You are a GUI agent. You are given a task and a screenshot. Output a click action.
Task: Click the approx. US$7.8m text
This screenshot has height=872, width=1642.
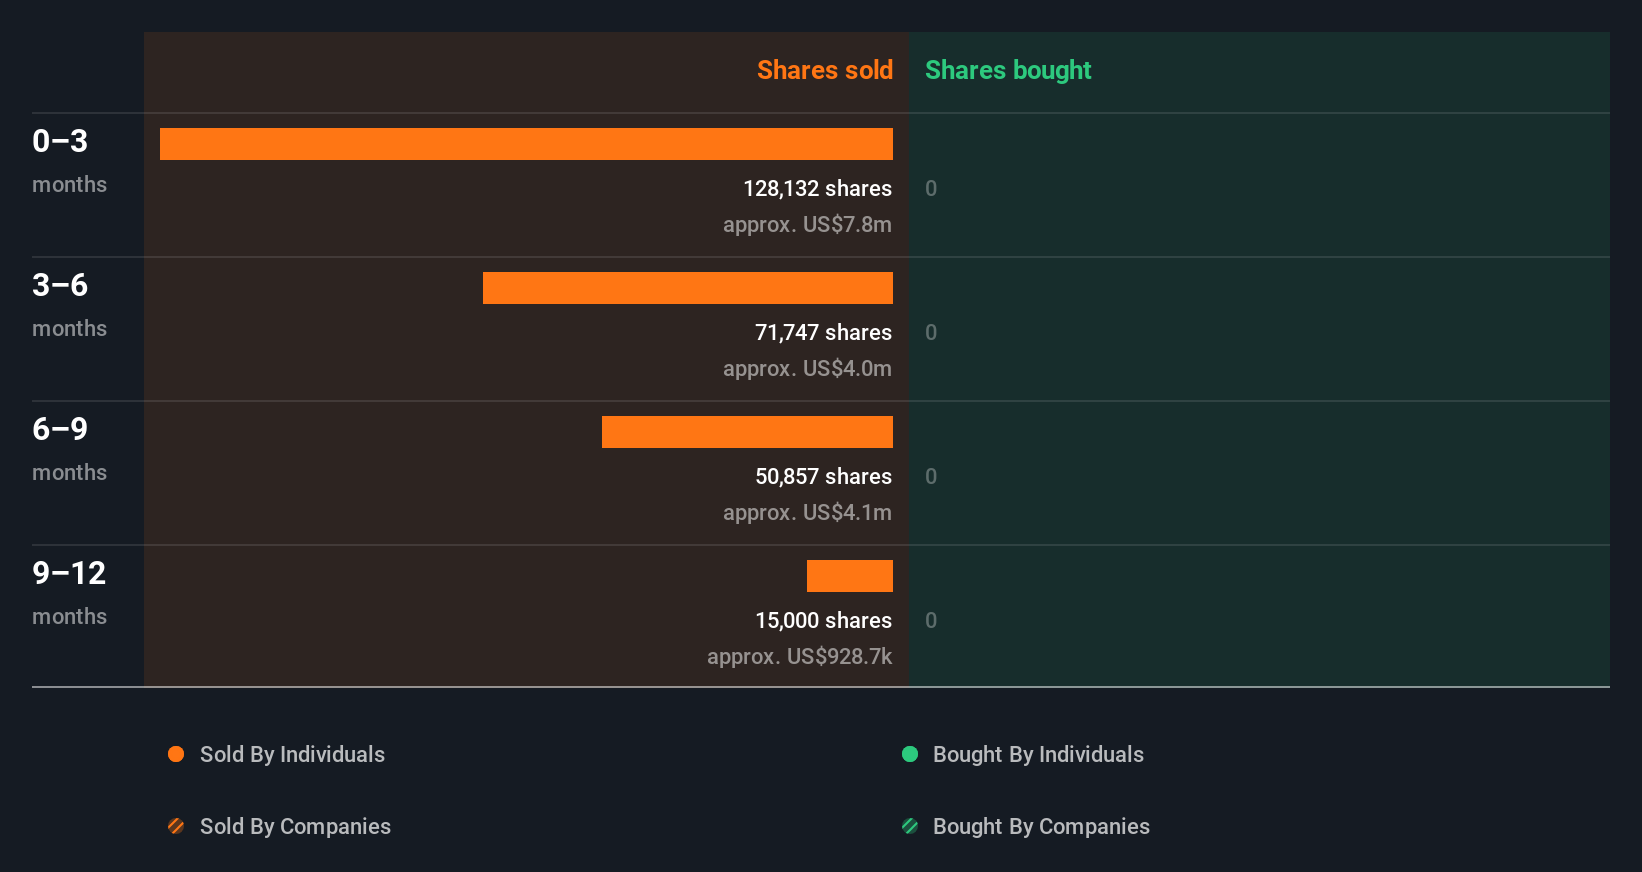pos(807,224)
